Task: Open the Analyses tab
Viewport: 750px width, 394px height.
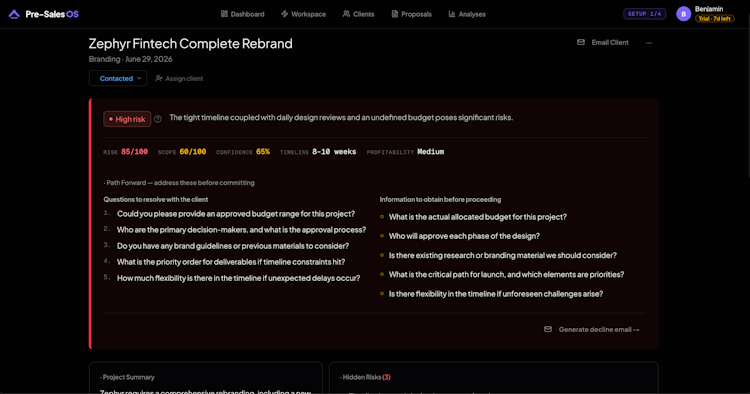Action: coord(467,14)
